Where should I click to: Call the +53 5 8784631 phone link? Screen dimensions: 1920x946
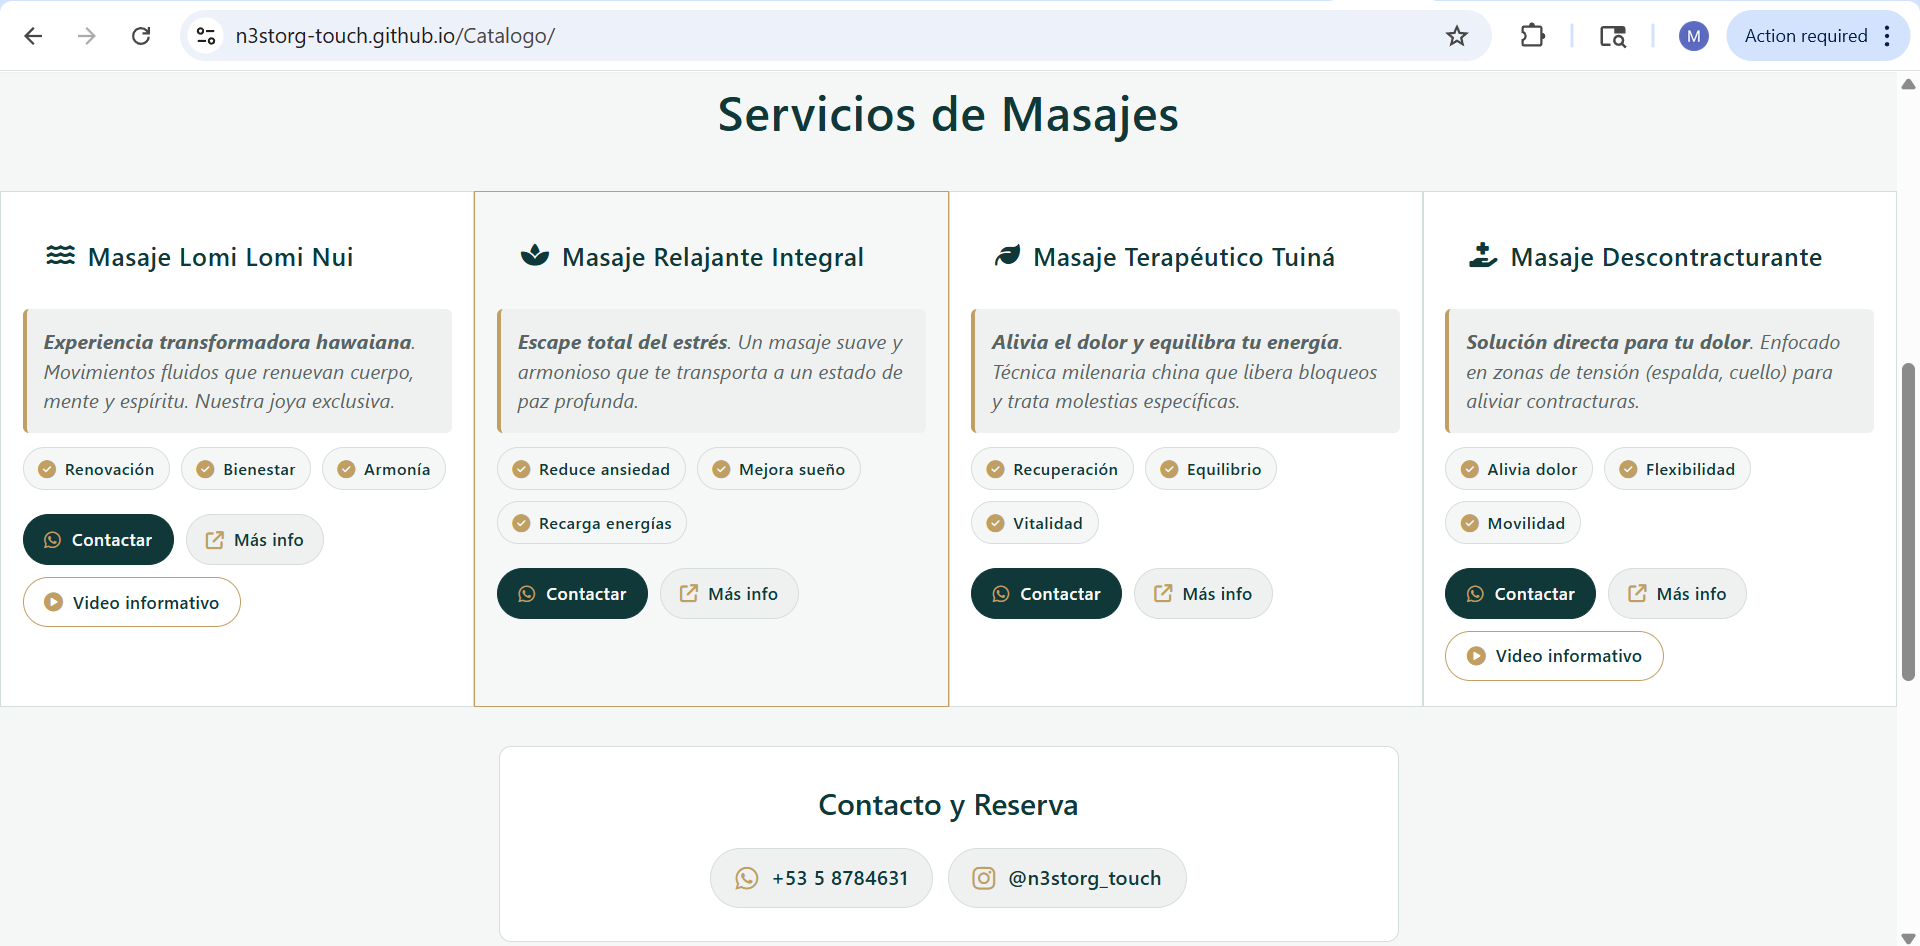tap(820, 878)
